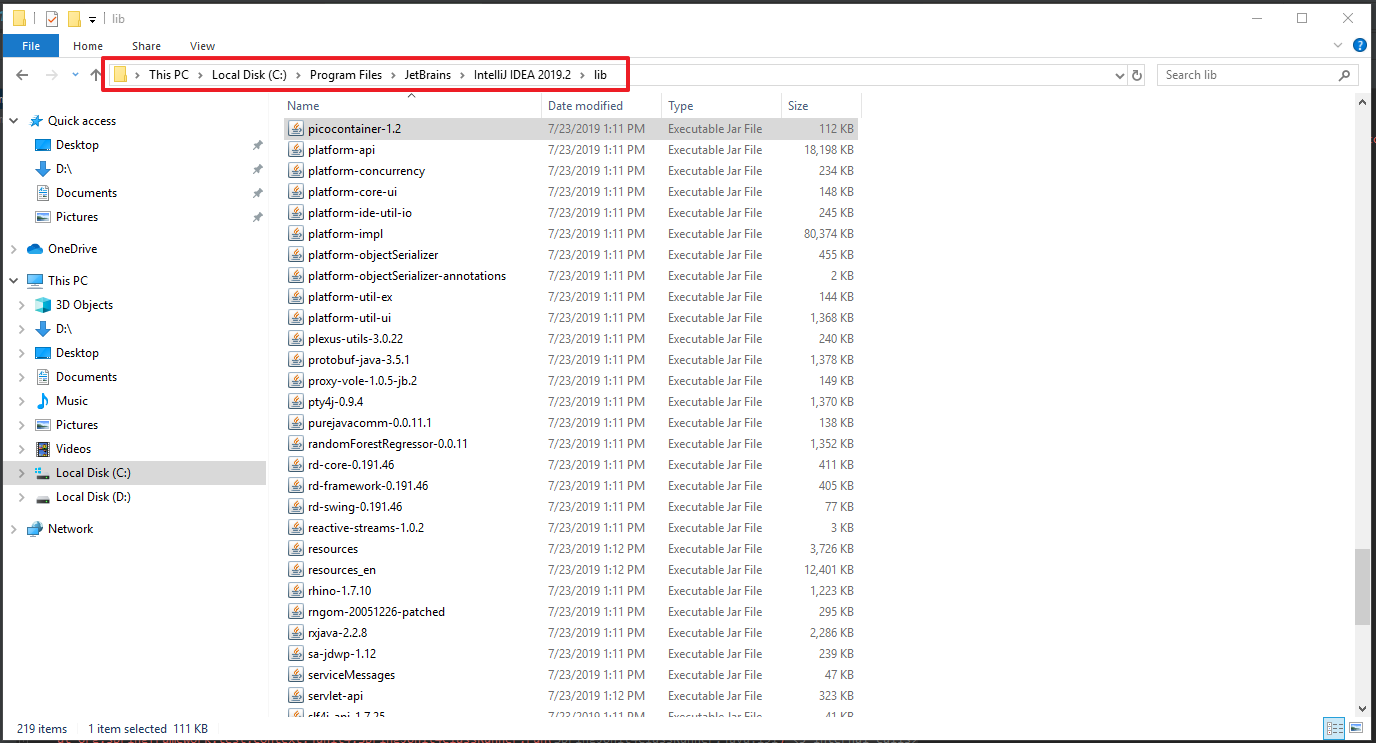Select the platform-impl jar file icon

pyautogui.click(x=296, y=234)
